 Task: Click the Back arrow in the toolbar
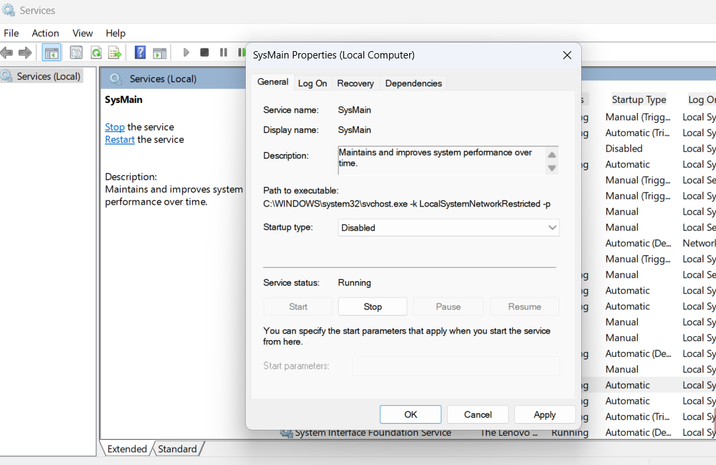pyautogui.click(x=7, y=53)
